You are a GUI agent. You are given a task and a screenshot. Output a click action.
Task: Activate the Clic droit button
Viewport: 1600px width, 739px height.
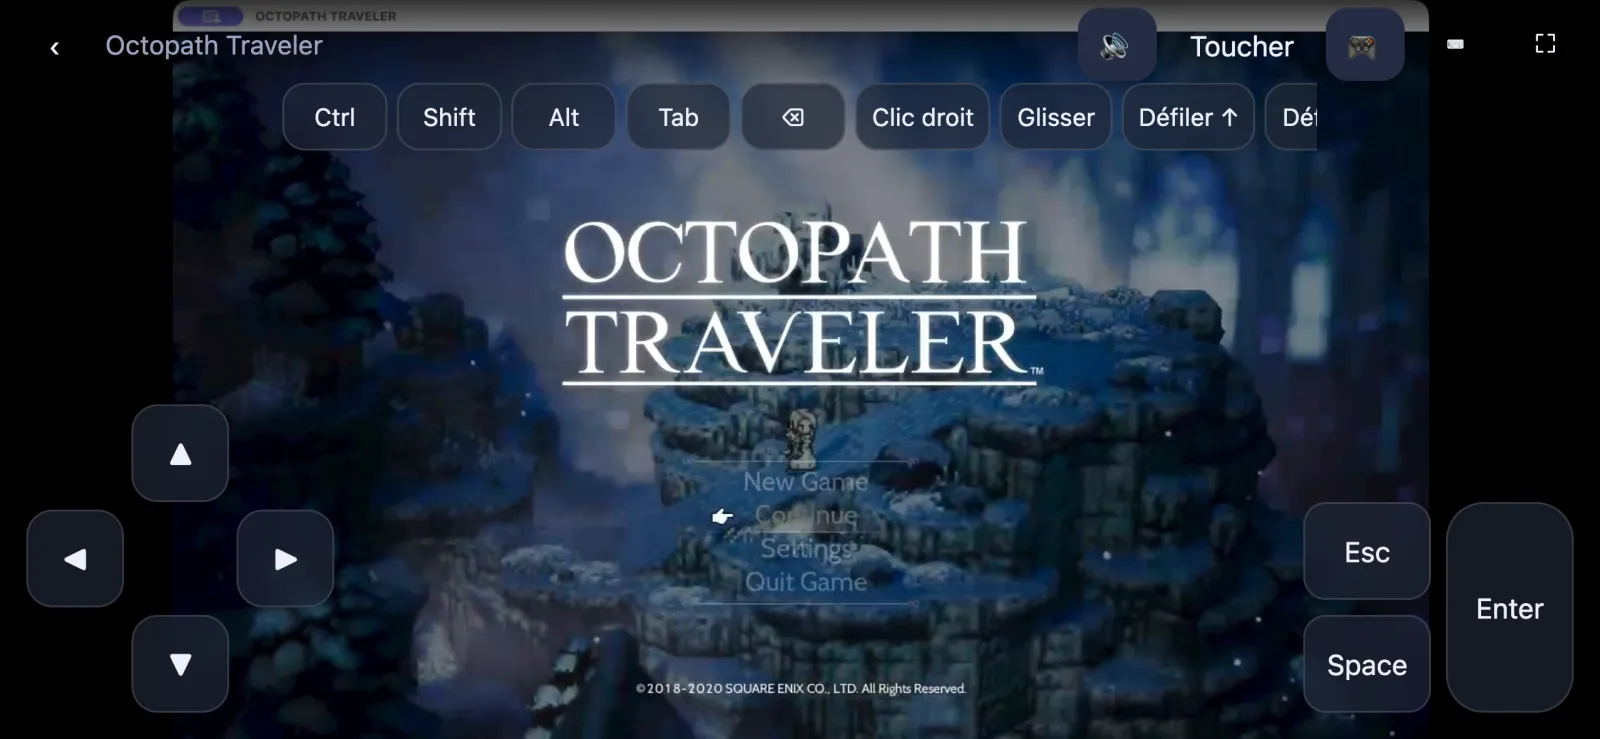click(923, 117)
